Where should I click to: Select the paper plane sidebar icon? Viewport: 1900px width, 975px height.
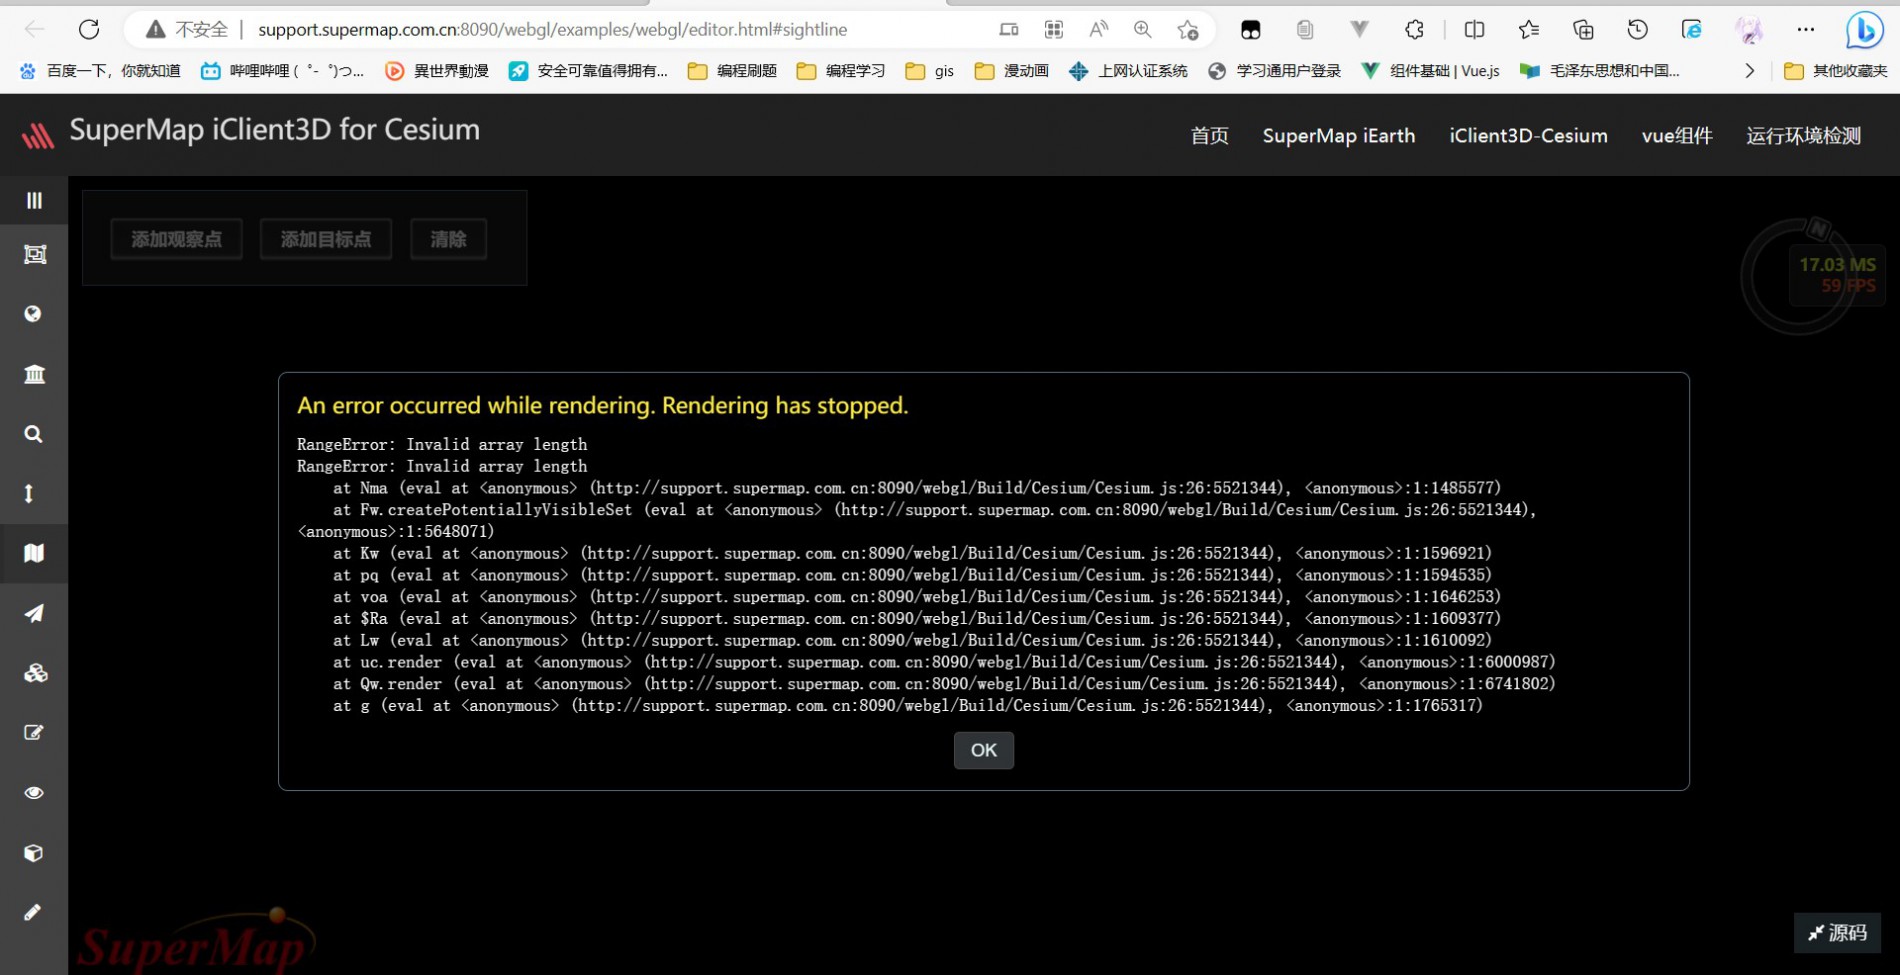tap(34, 613)
